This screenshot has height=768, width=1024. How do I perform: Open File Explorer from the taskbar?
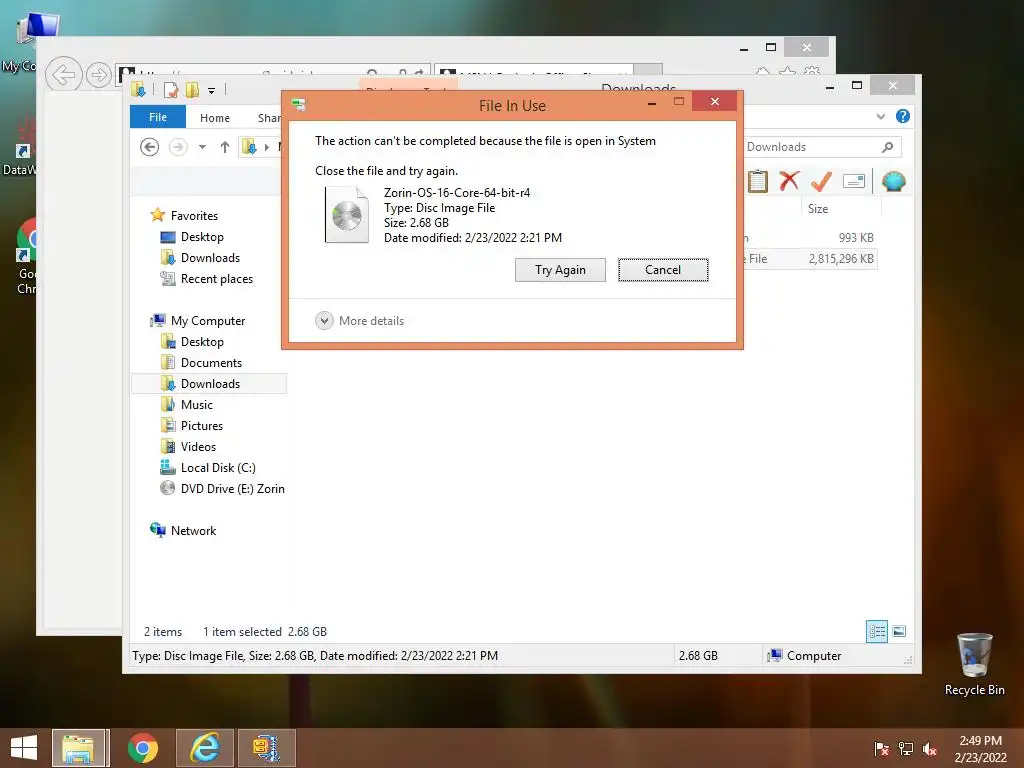coord(78,748)
